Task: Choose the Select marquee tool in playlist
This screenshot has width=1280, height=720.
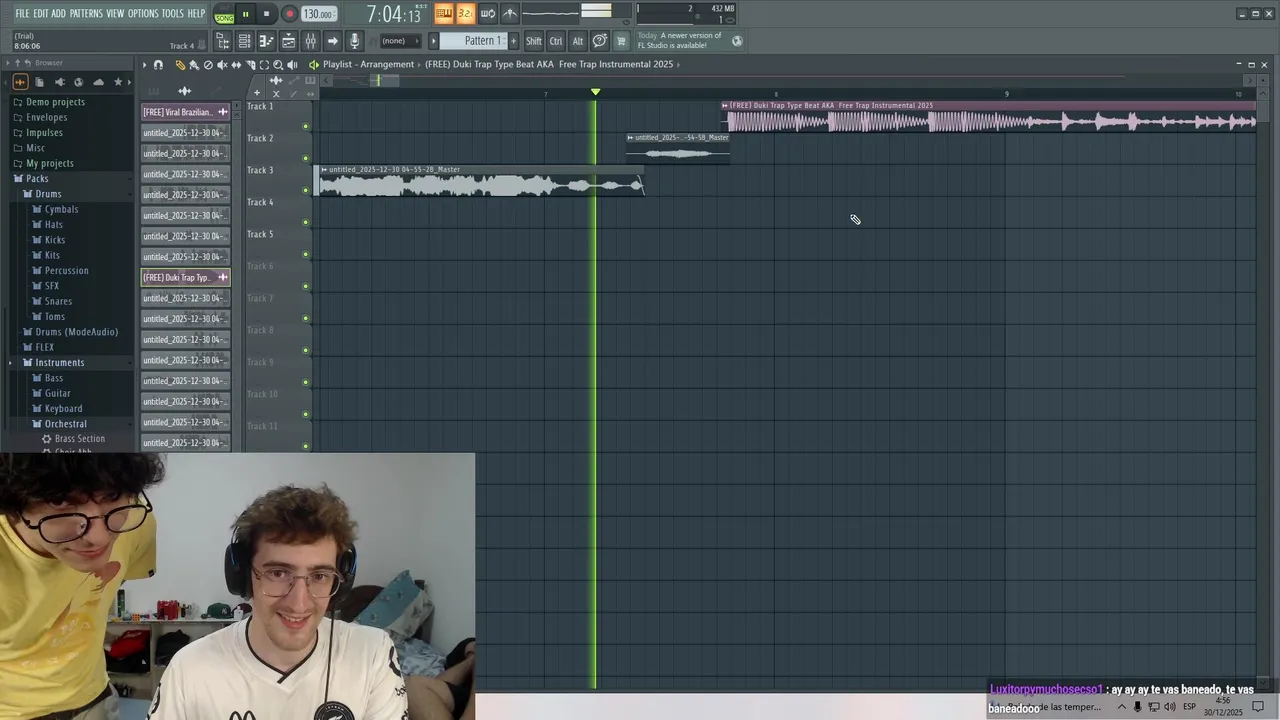Action: [x=264, y=64]
